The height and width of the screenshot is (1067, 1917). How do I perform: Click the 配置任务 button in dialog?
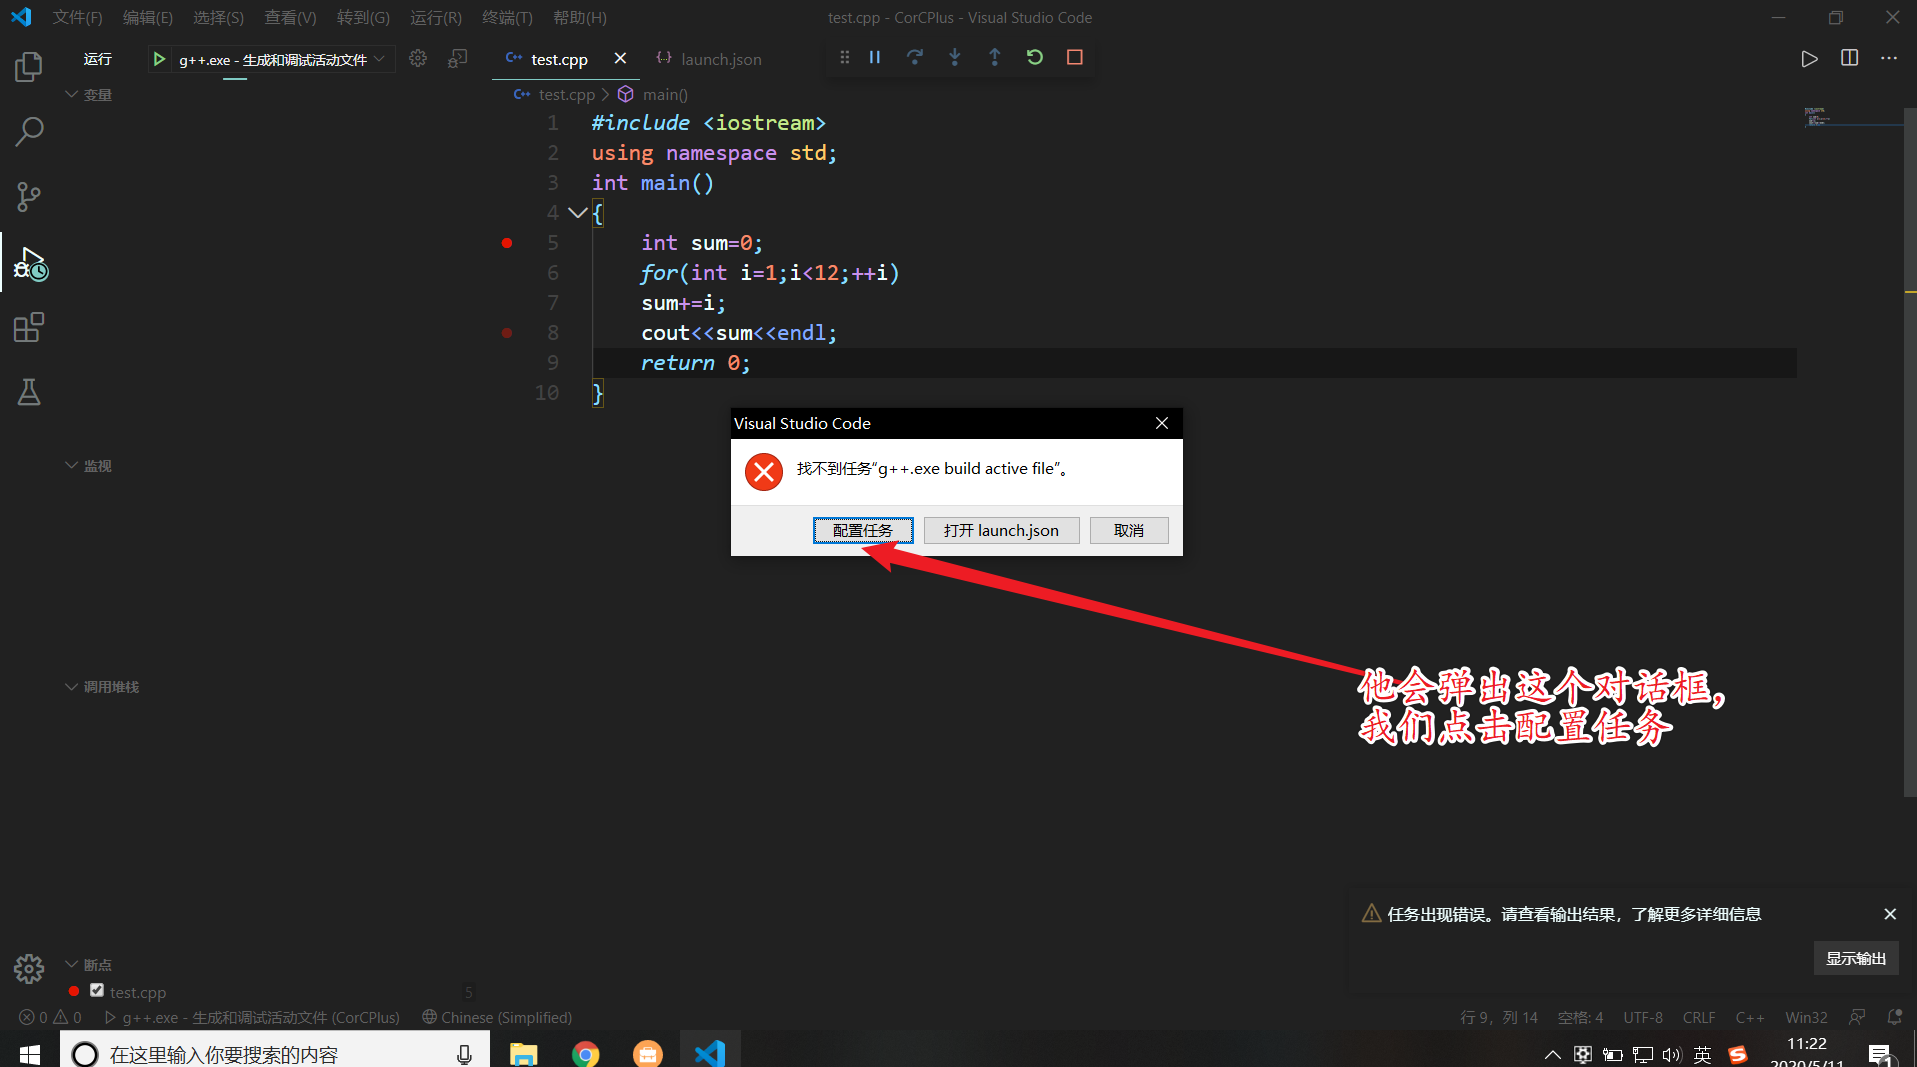(x=863, y=530)
